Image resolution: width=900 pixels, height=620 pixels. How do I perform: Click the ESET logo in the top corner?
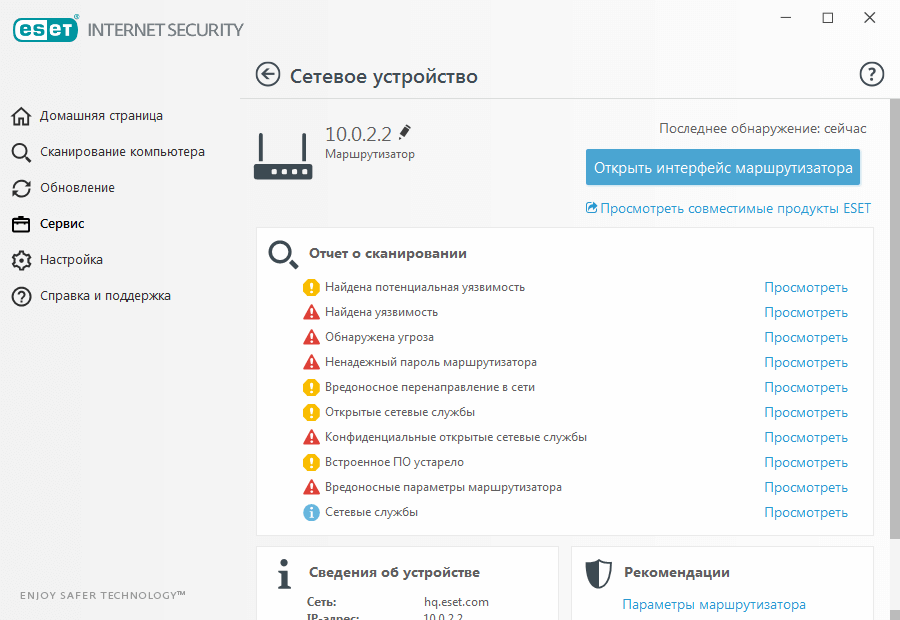click(x=45, y=29)
